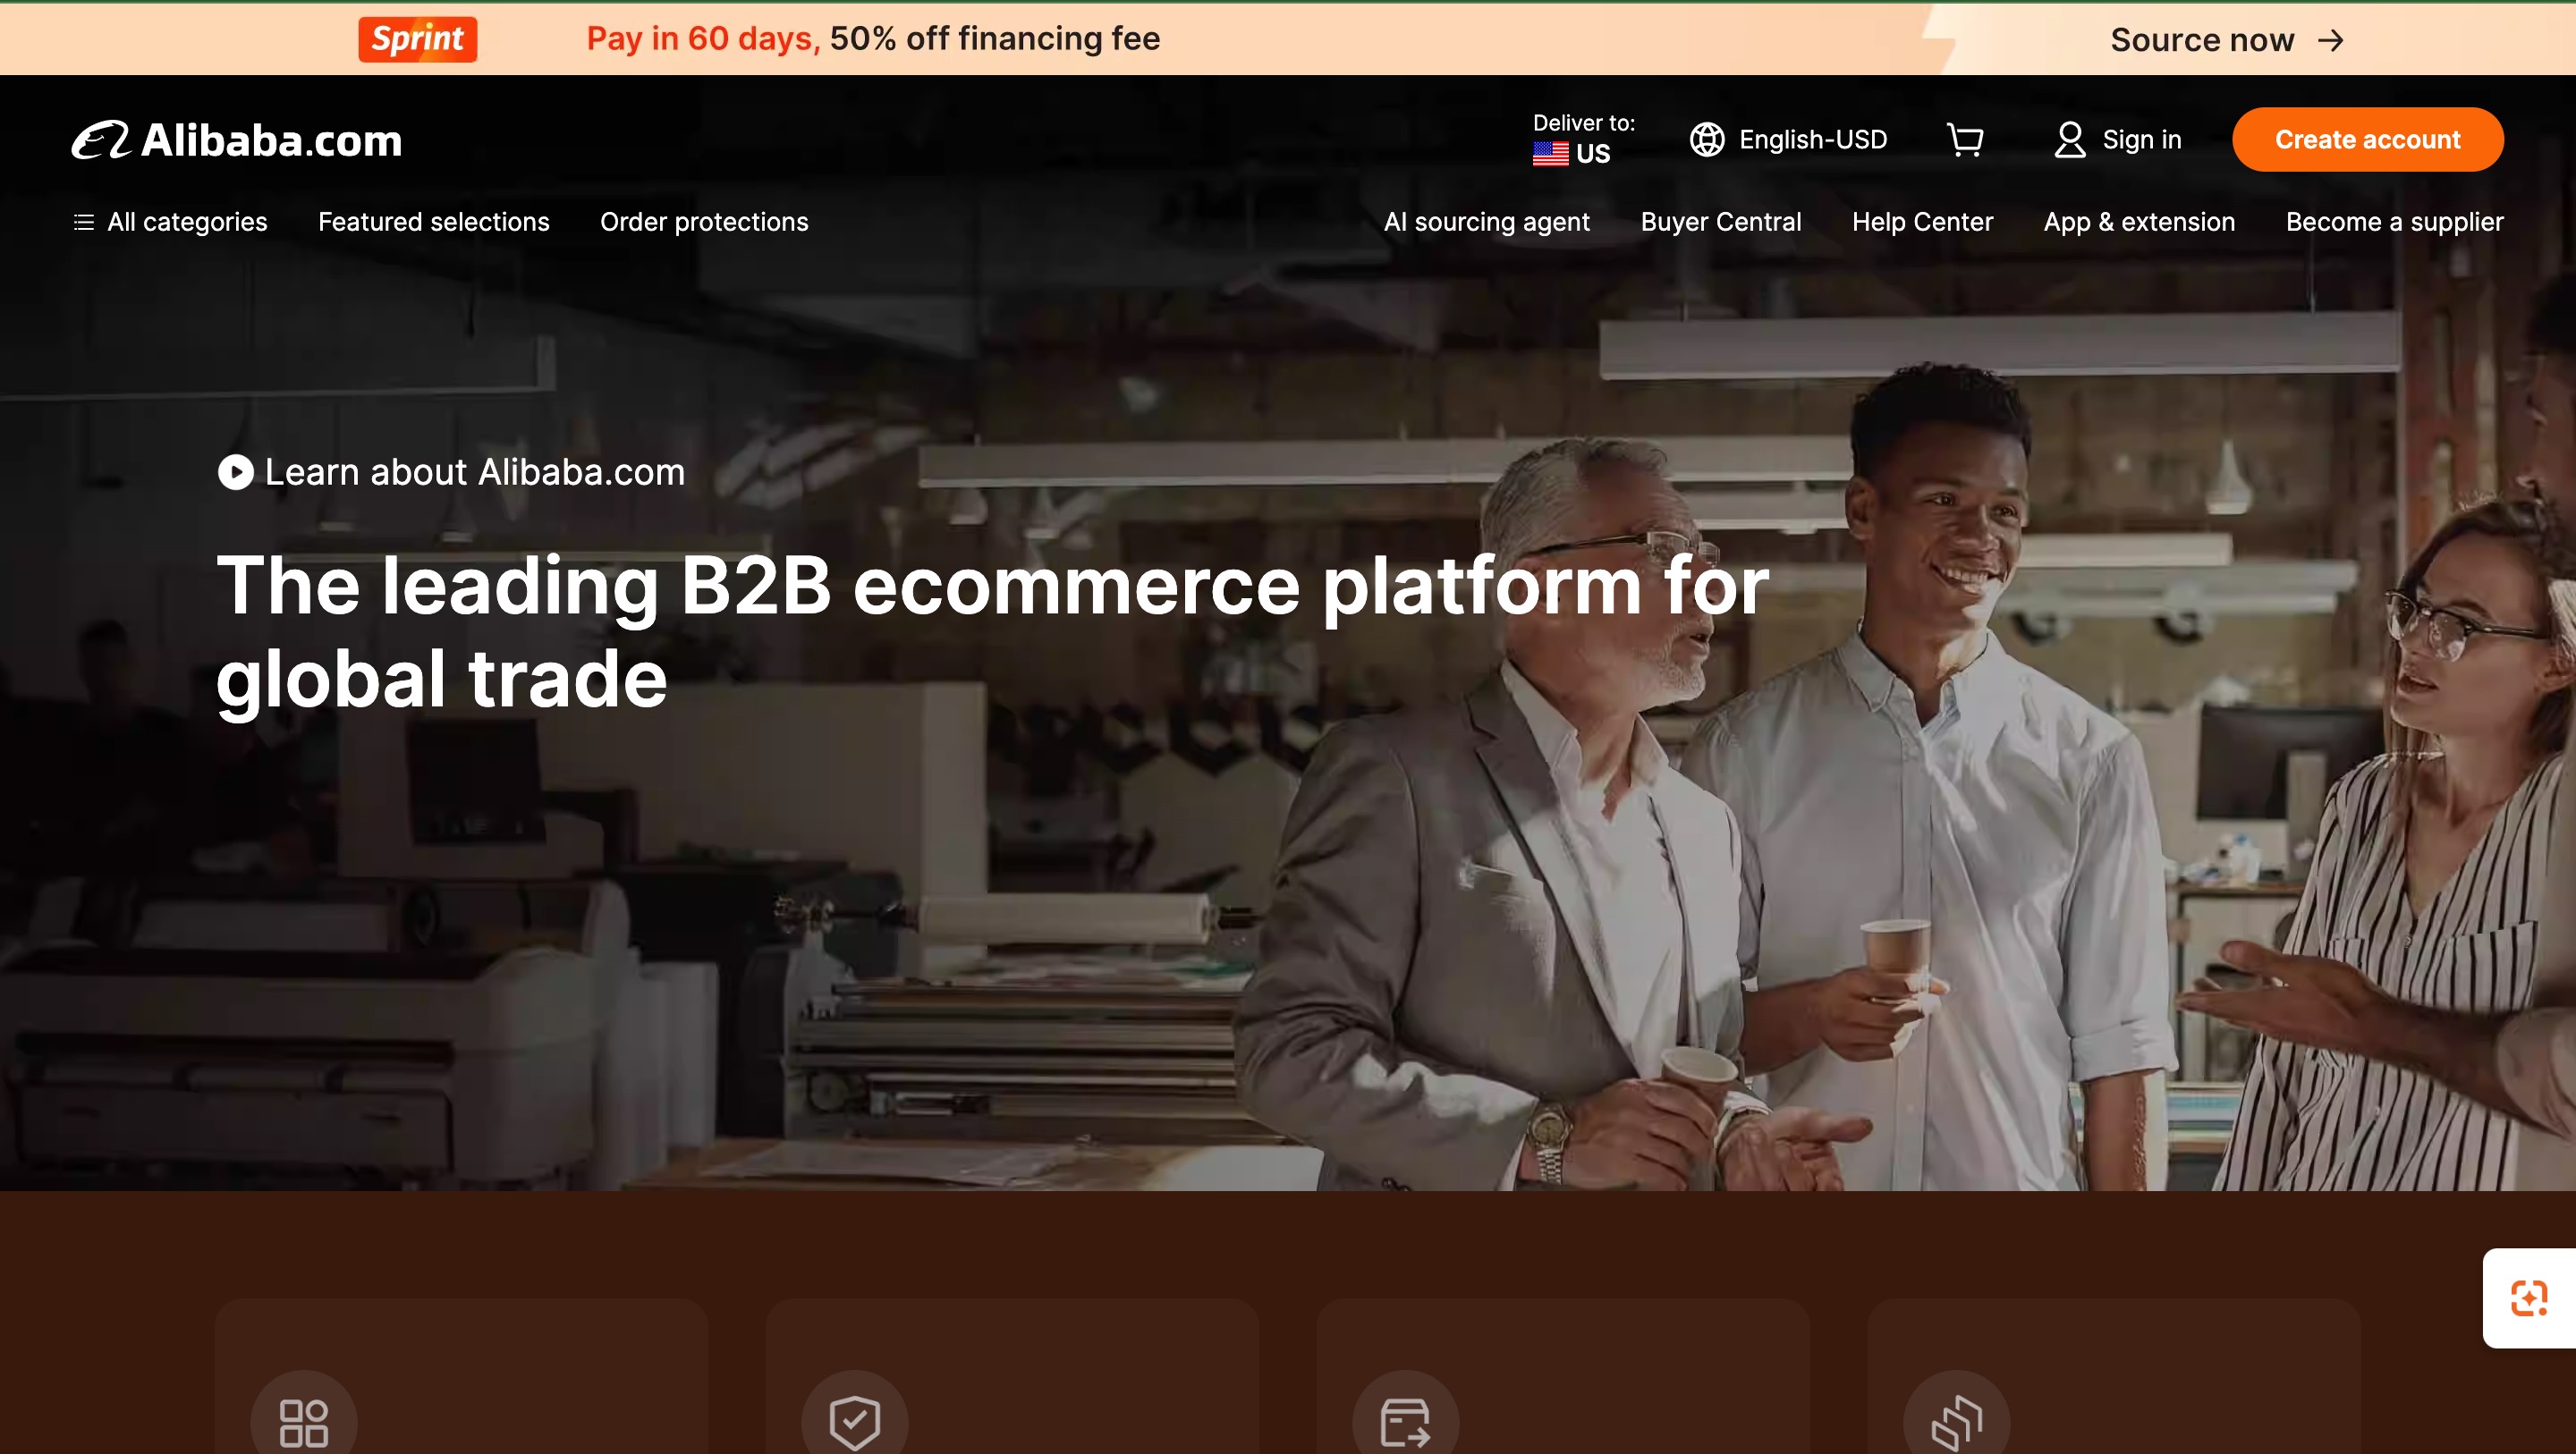Open the Help Center menu
Screen dimensions: 2576x1454
coord(1922,222)
